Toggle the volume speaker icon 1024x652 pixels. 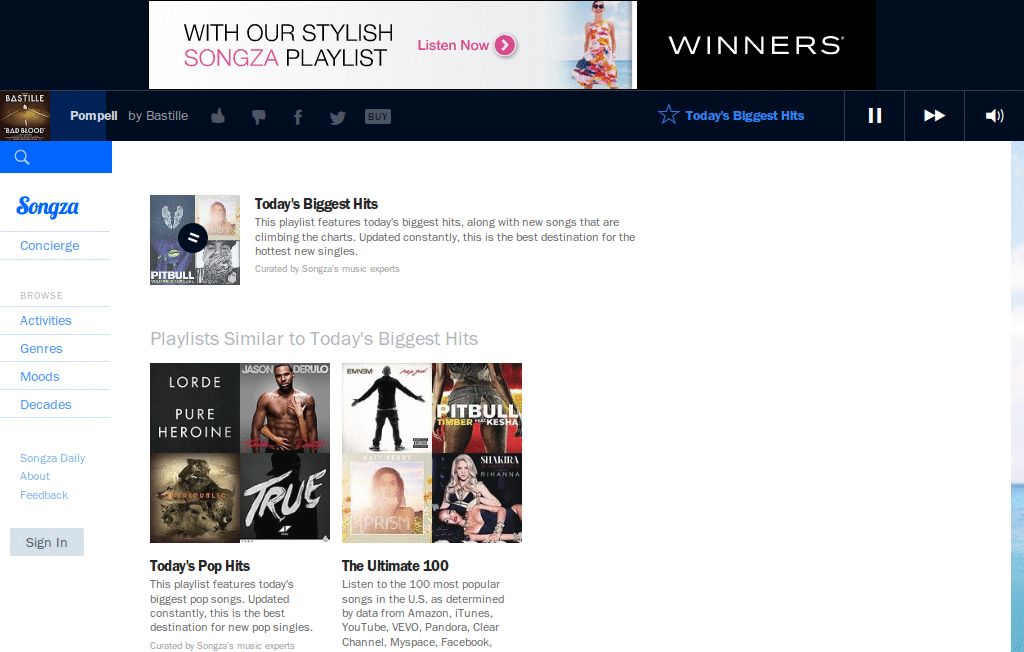point(994,116)
